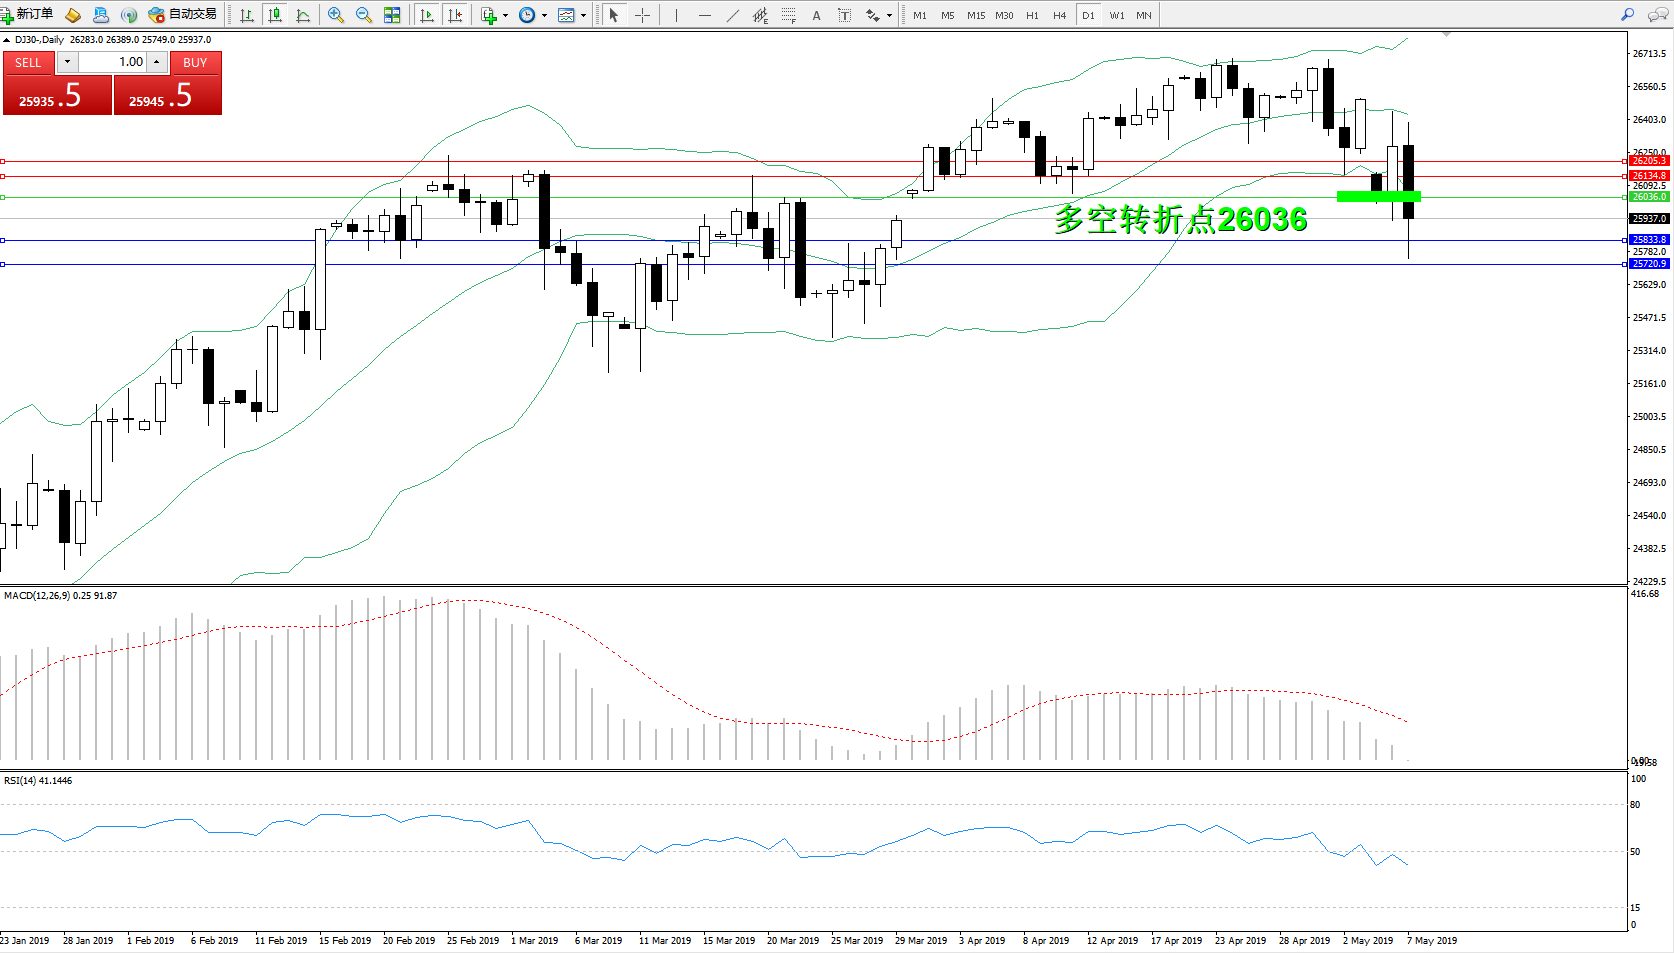The height and width of the screenshot is (954, 1674).
Task: Open the search magnifier icon
Action: click(1627, 15)
